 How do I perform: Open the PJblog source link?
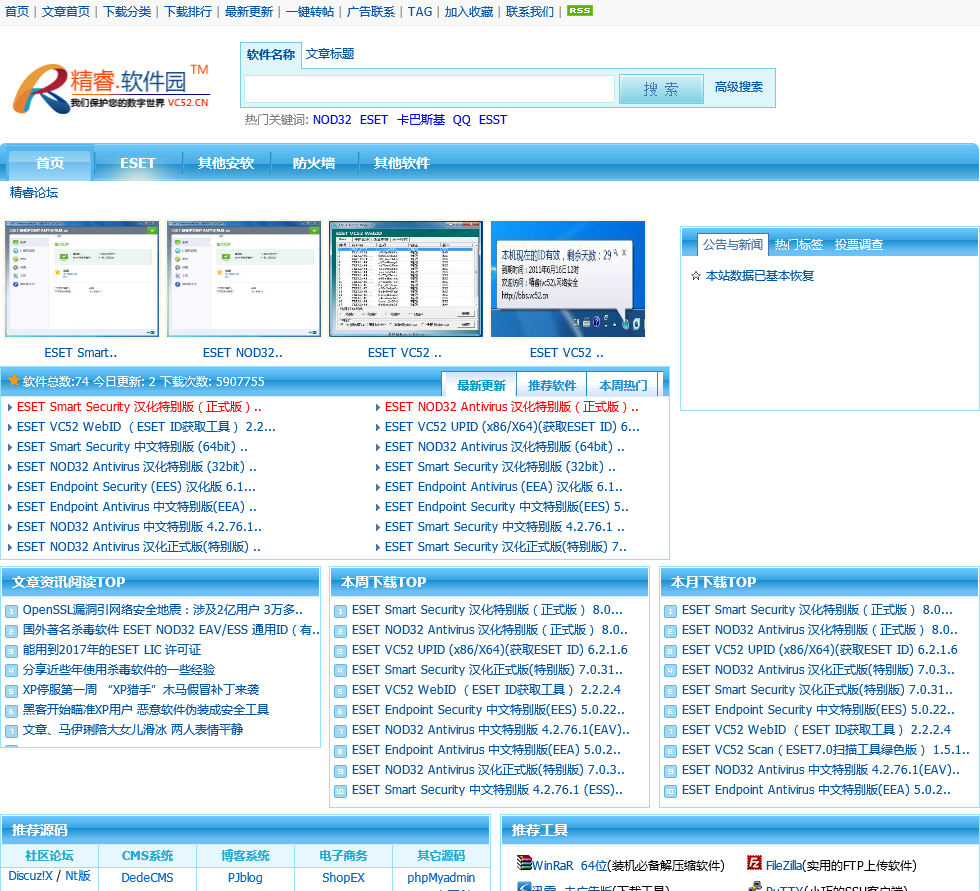point(245,877)
